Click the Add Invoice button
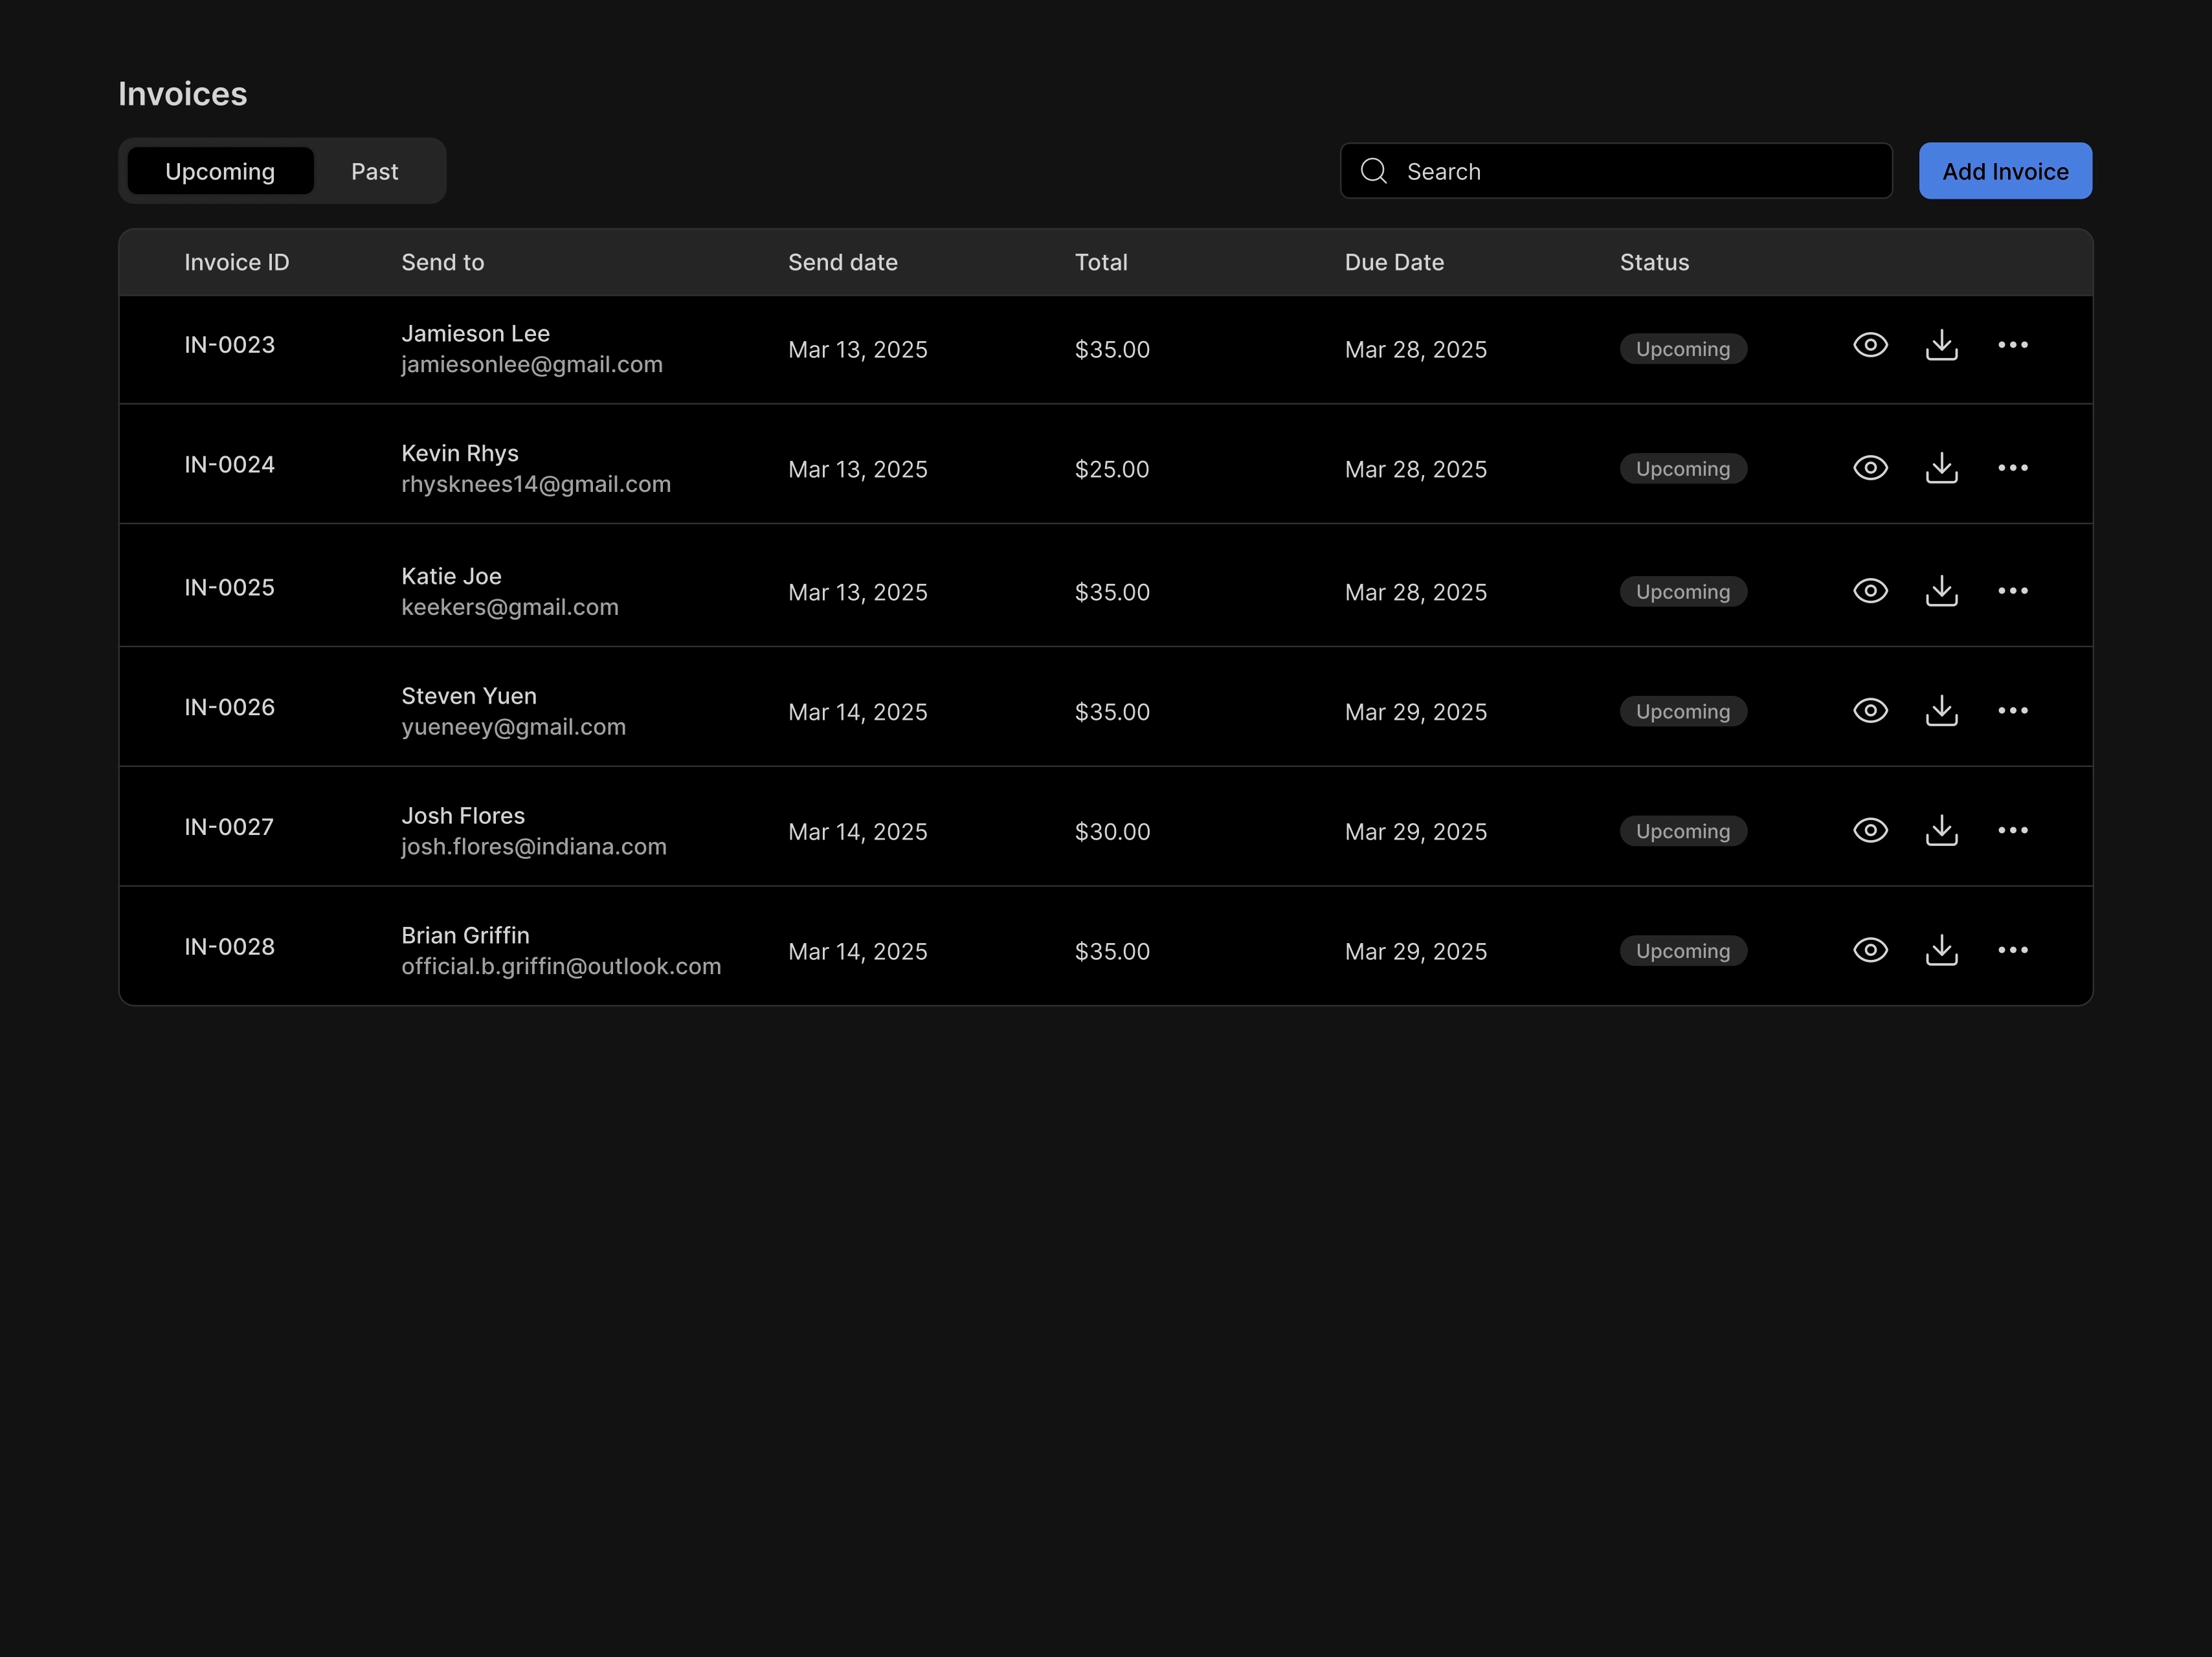The width and height of the screenshot is (2212, 1657). 2005,171
